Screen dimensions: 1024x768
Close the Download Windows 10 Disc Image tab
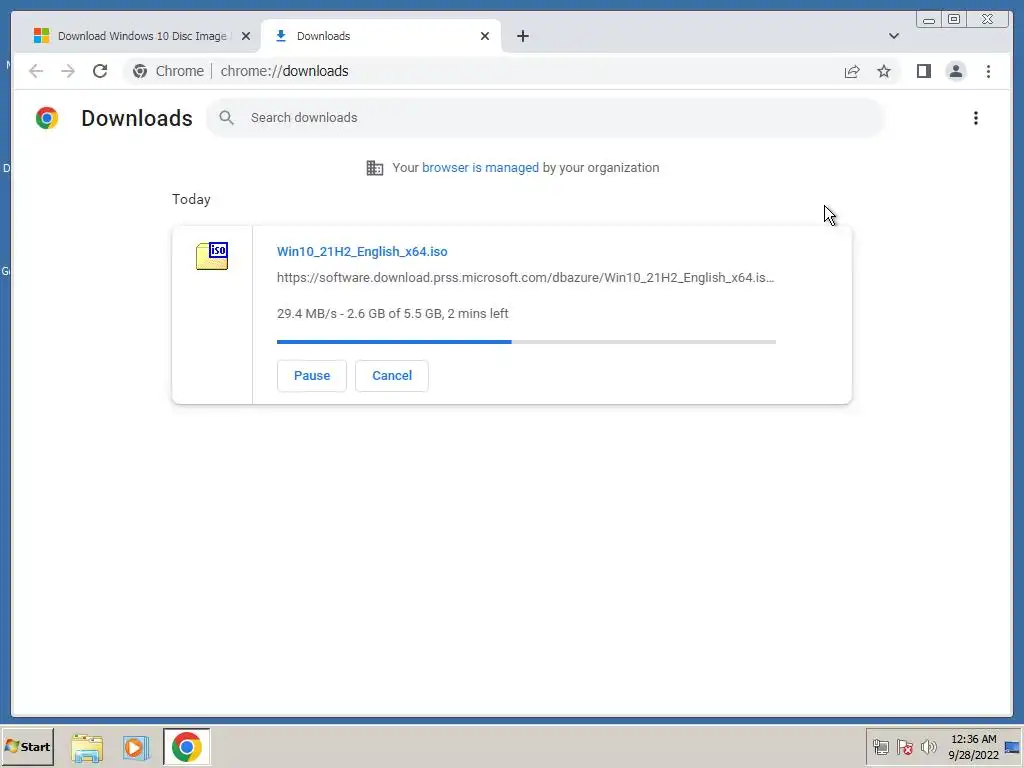(x=246, y=36)
